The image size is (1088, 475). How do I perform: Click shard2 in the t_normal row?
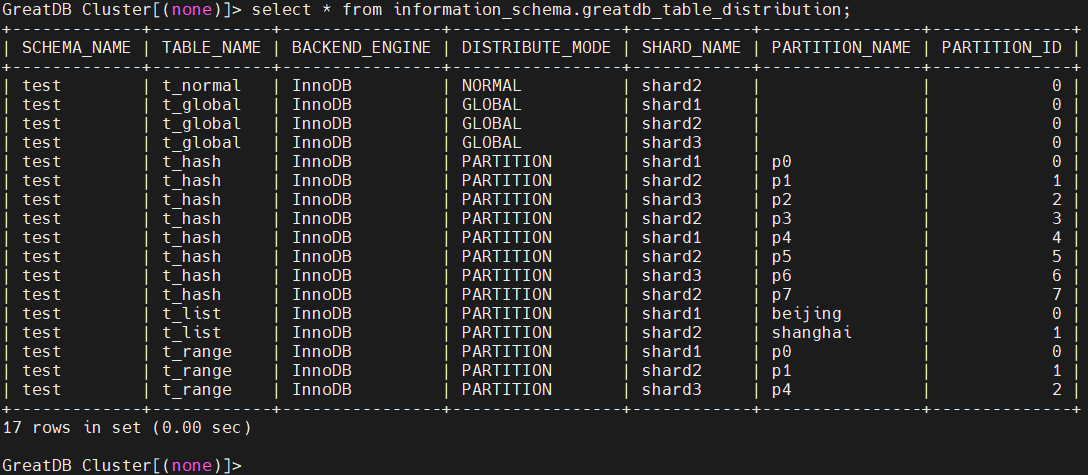coord(672,86)
